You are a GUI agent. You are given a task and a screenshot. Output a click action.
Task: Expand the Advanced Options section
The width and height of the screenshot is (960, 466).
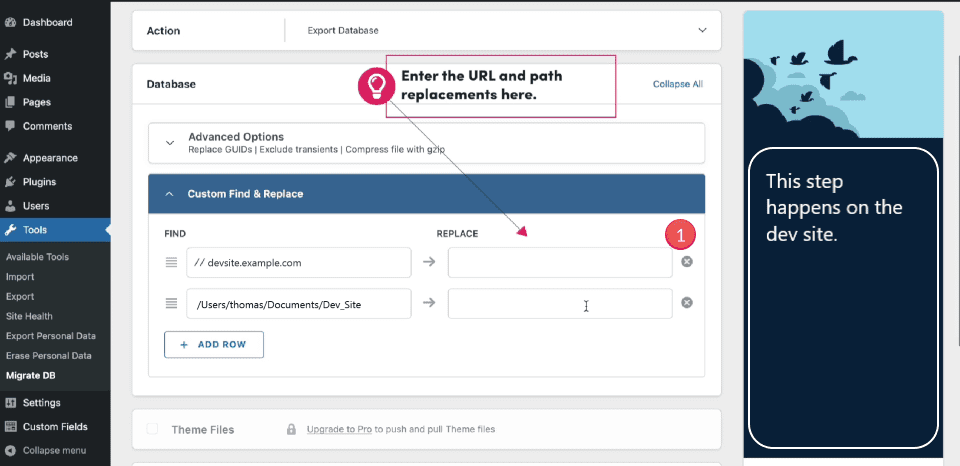170,143
